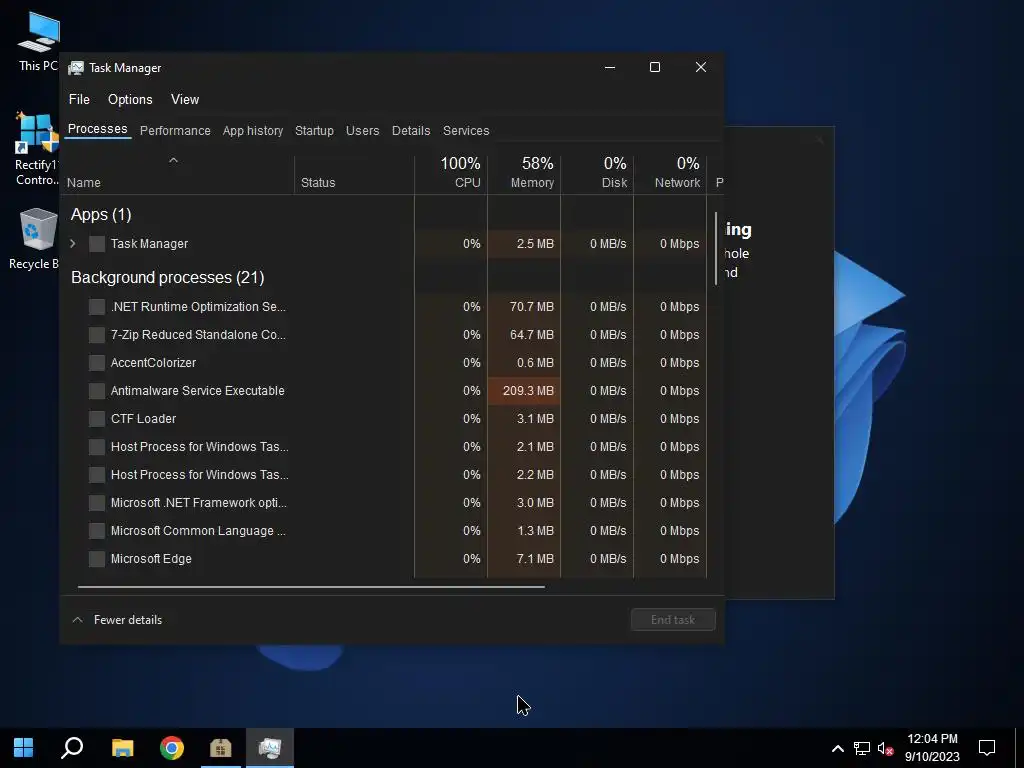
Task: Switch to the App history tab
Action: click(x=253, y=131)
